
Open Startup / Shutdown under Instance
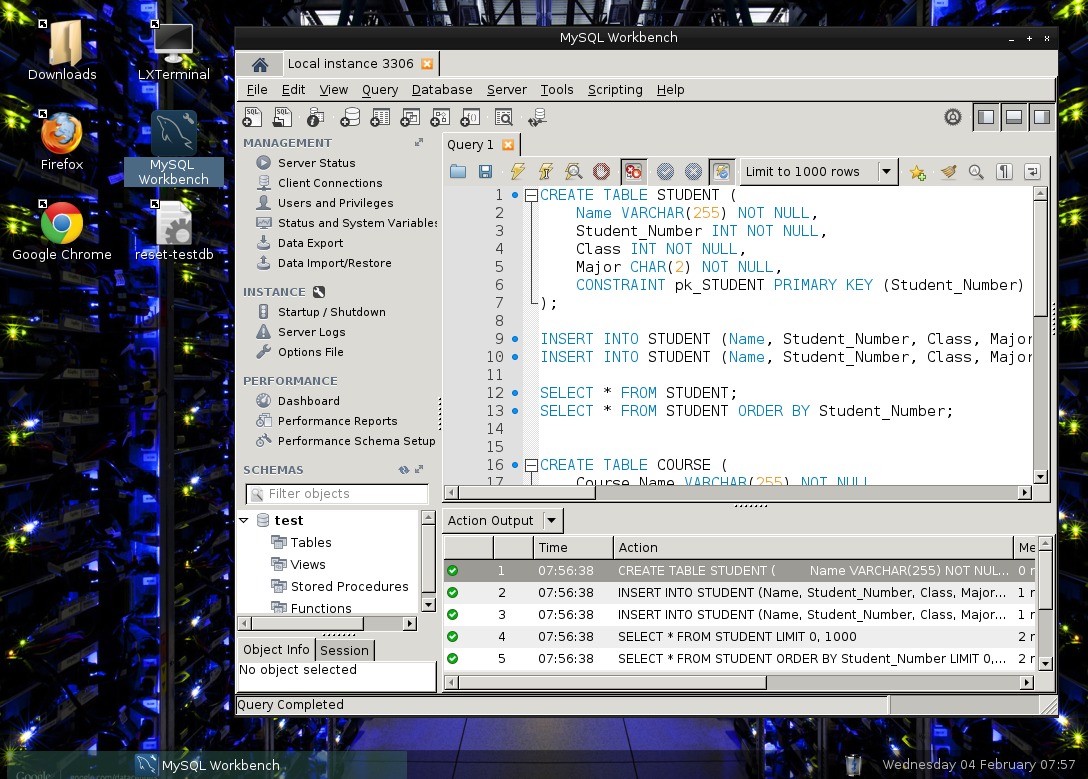pos(332,312)
